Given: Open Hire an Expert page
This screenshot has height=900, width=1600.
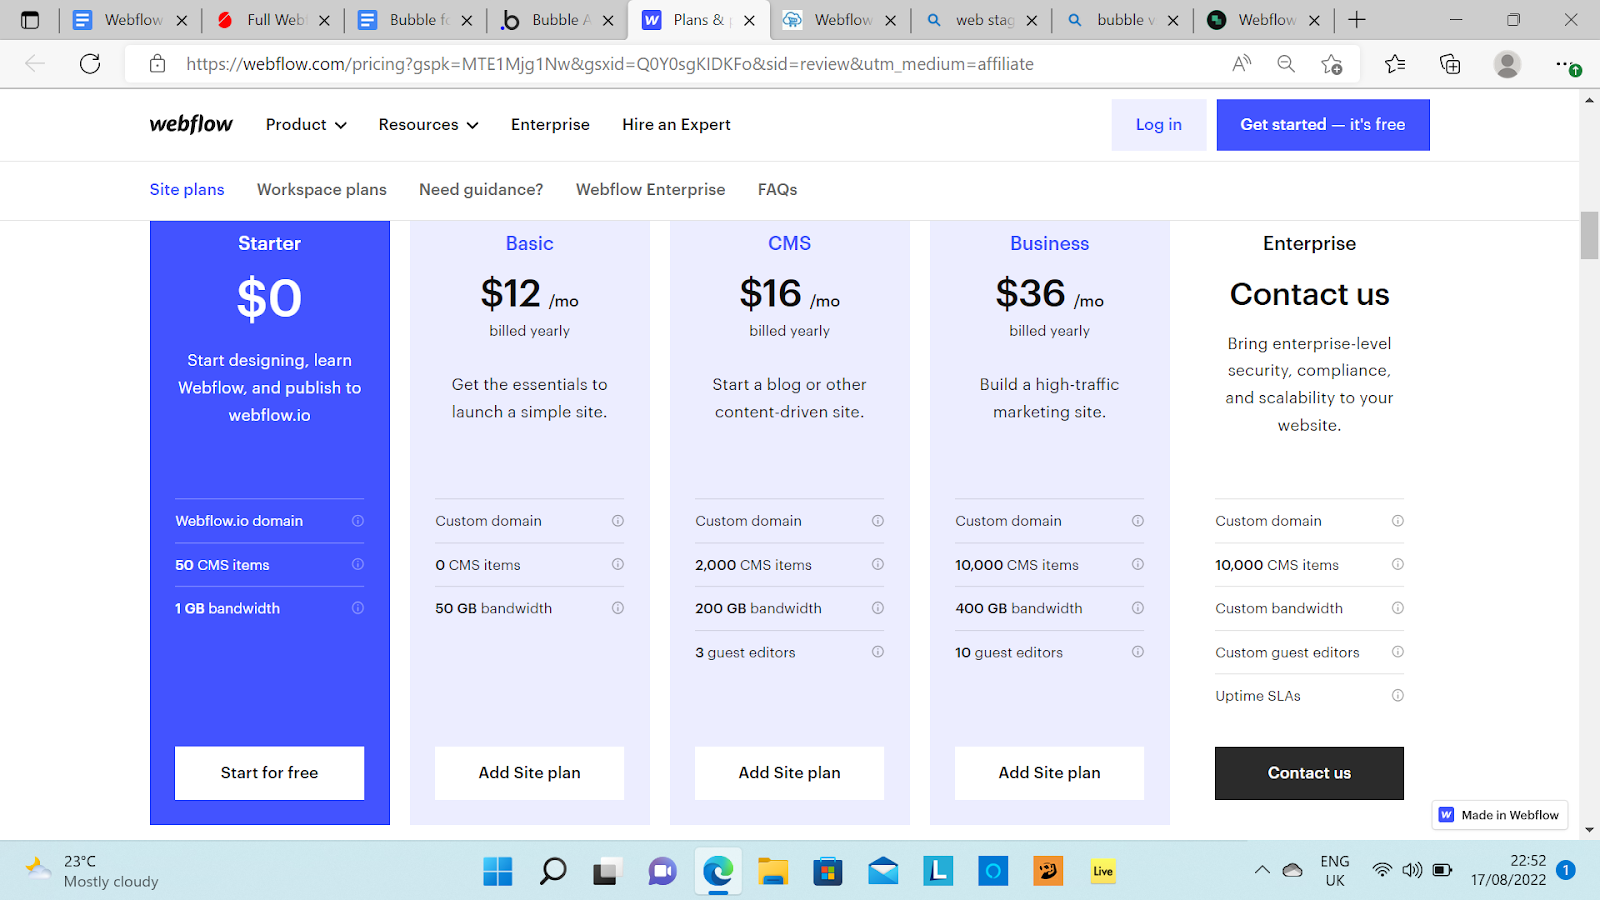Looking at the screenshot, I should point(676,125).
